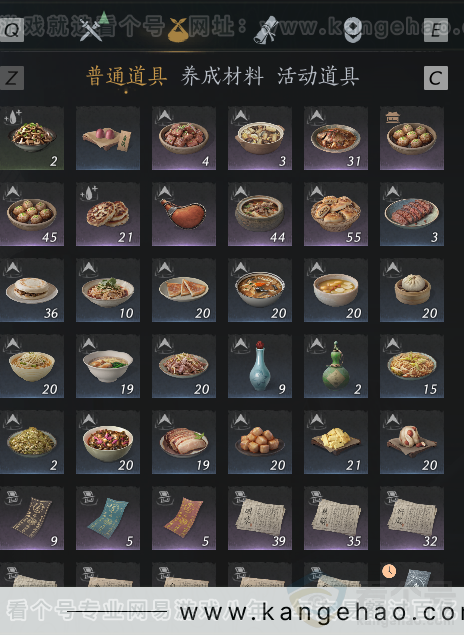This screenshot has height=636, width=464.
Task: Switch to the 养成材料 tab
Action: tap(222, 76)
